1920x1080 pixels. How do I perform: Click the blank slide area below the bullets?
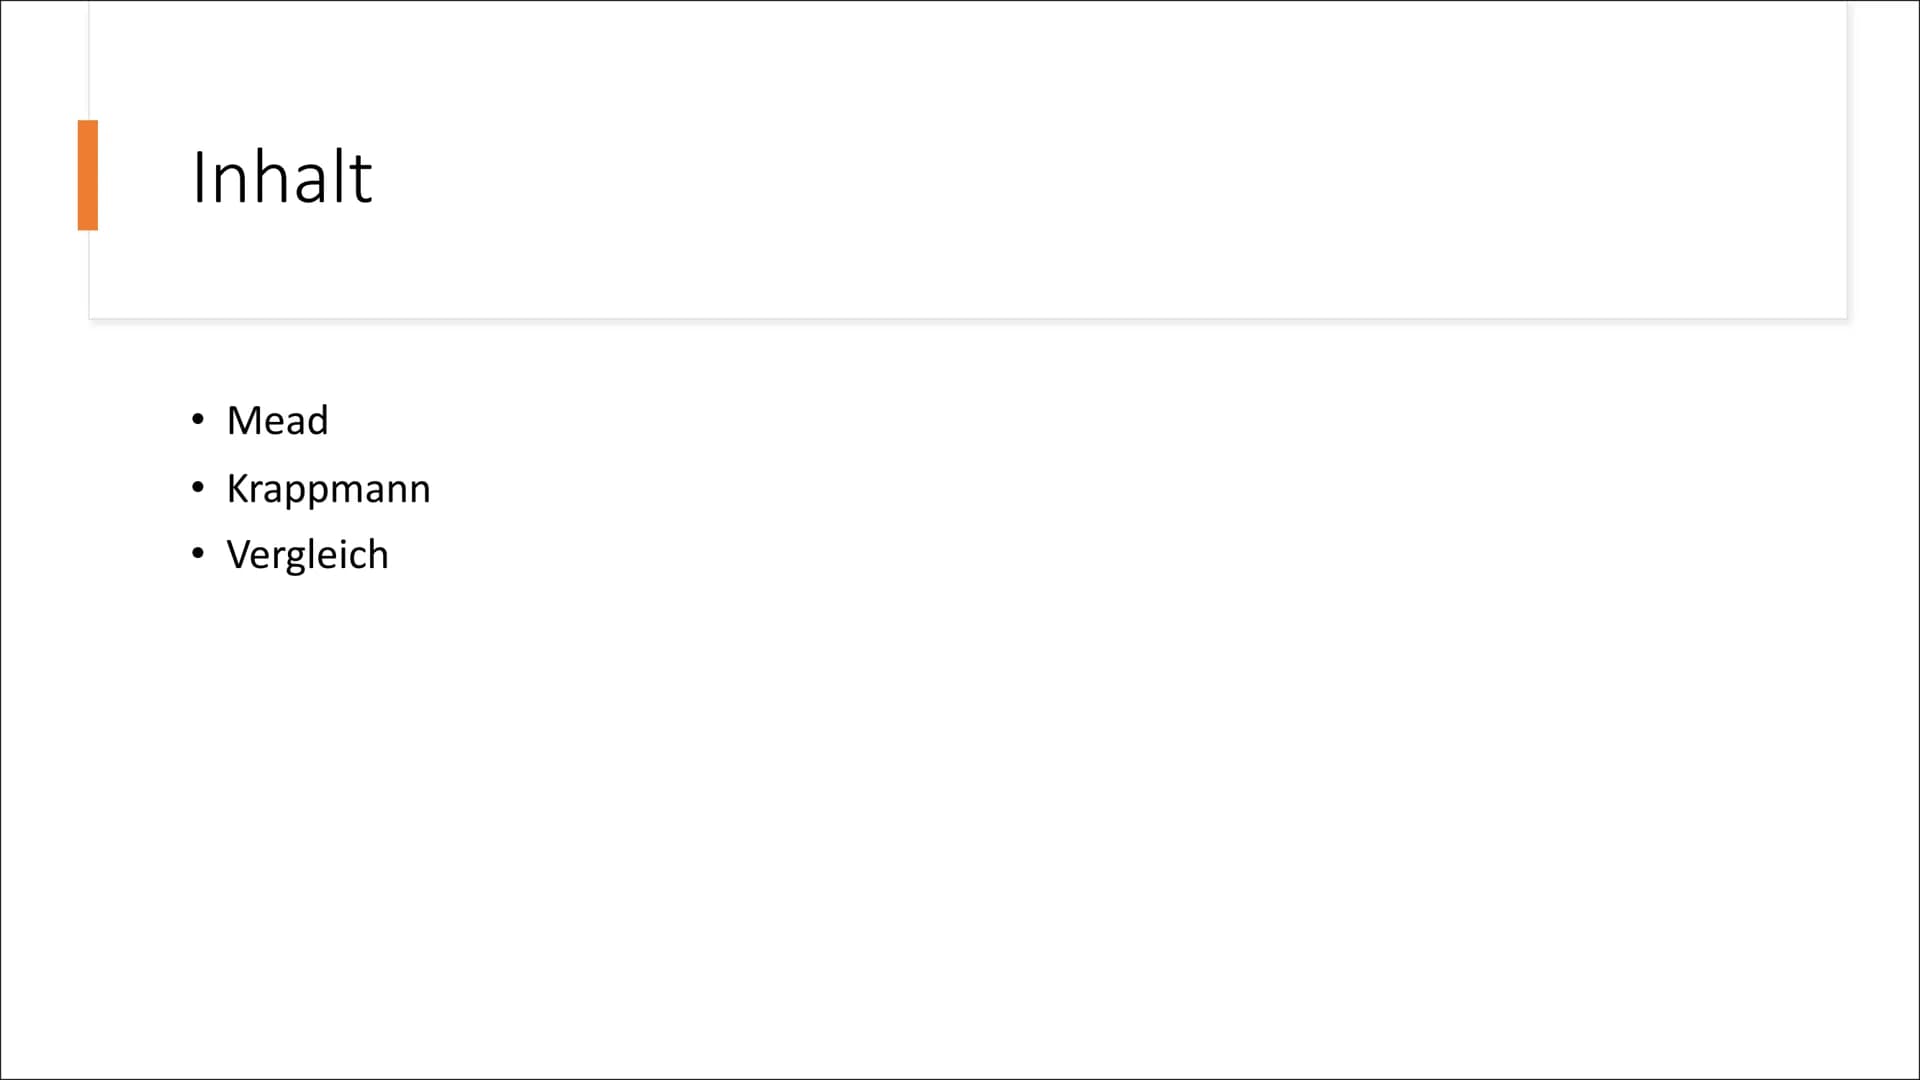pos(960,820)
